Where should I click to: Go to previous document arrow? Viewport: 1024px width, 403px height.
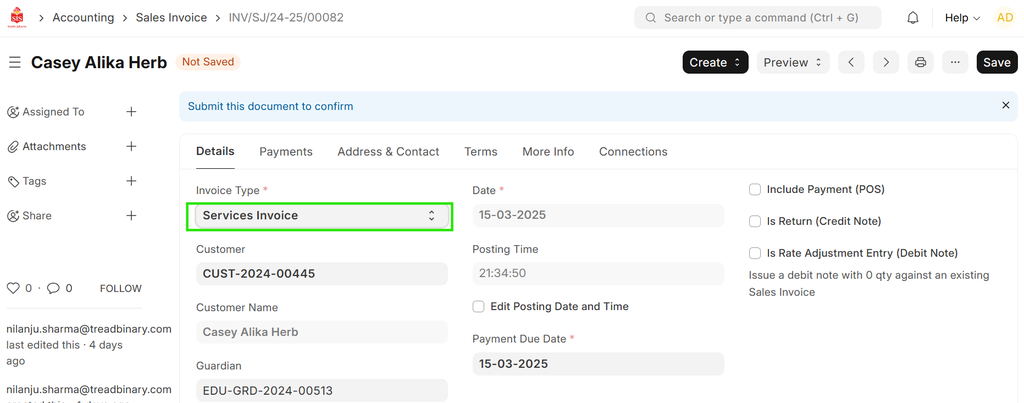click(851, 62)
